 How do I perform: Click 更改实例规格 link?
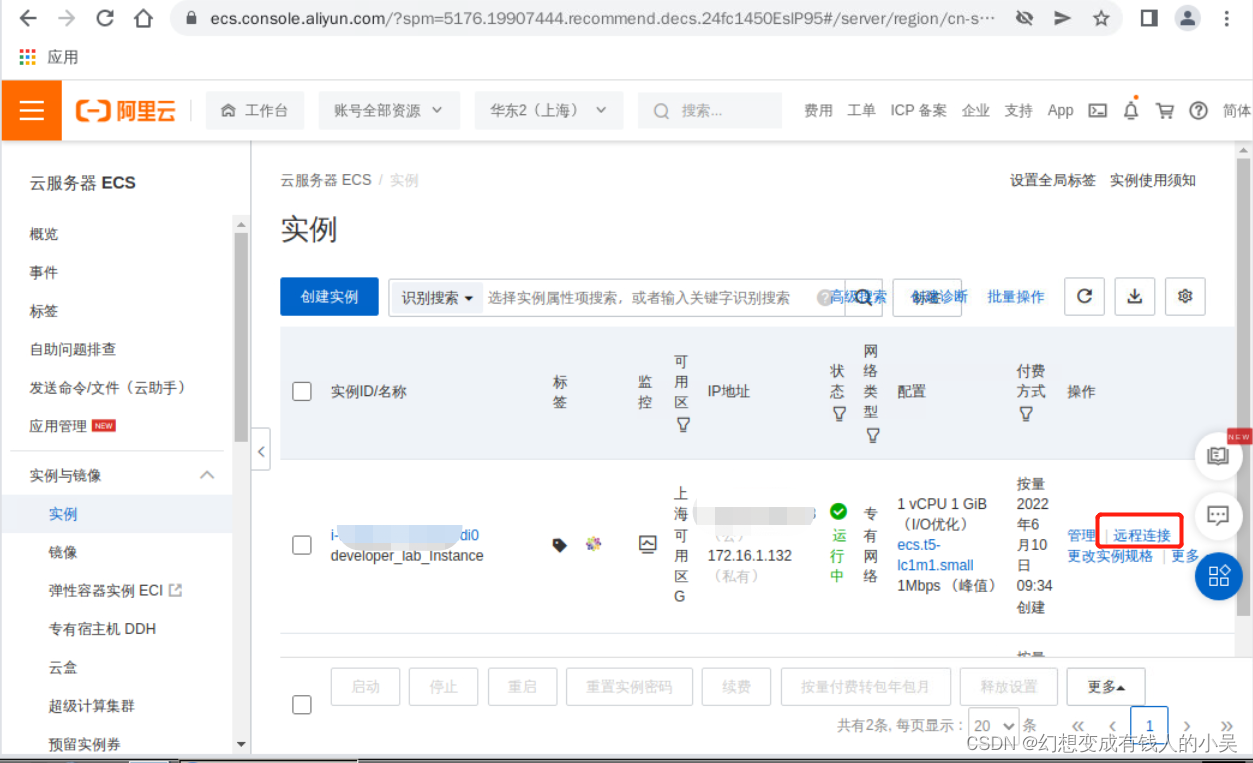click(x=1110, y=556)
